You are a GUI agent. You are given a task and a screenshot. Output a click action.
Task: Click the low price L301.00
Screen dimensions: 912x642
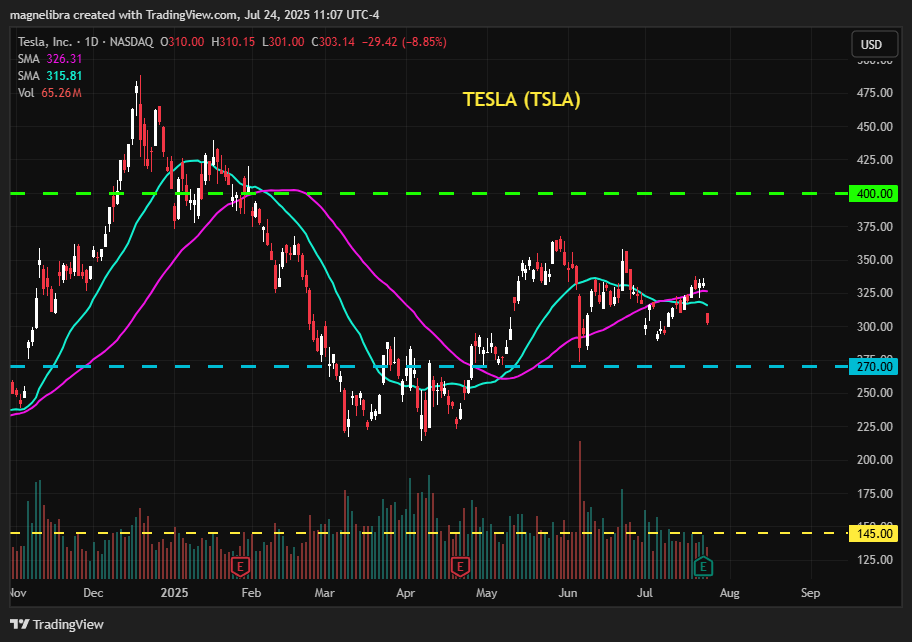pos(283,42)
